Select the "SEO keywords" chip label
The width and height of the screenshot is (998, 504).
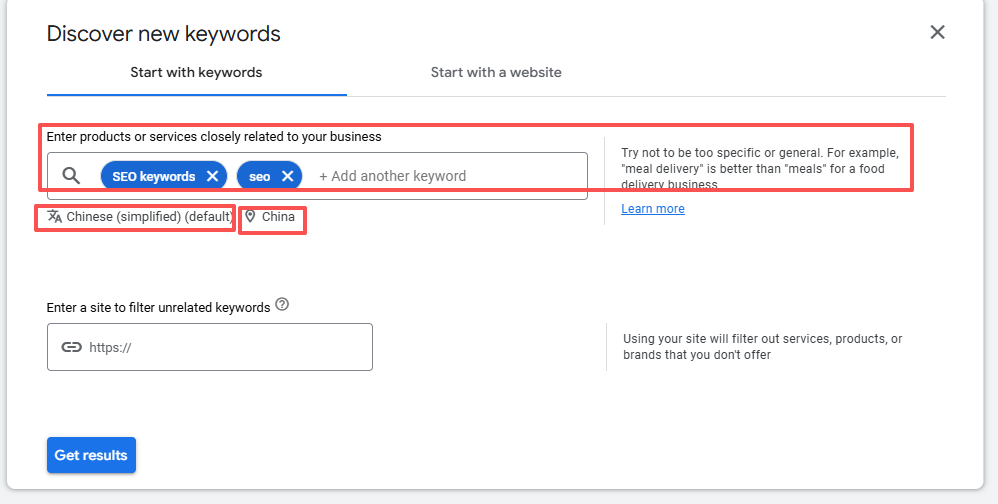153,176
